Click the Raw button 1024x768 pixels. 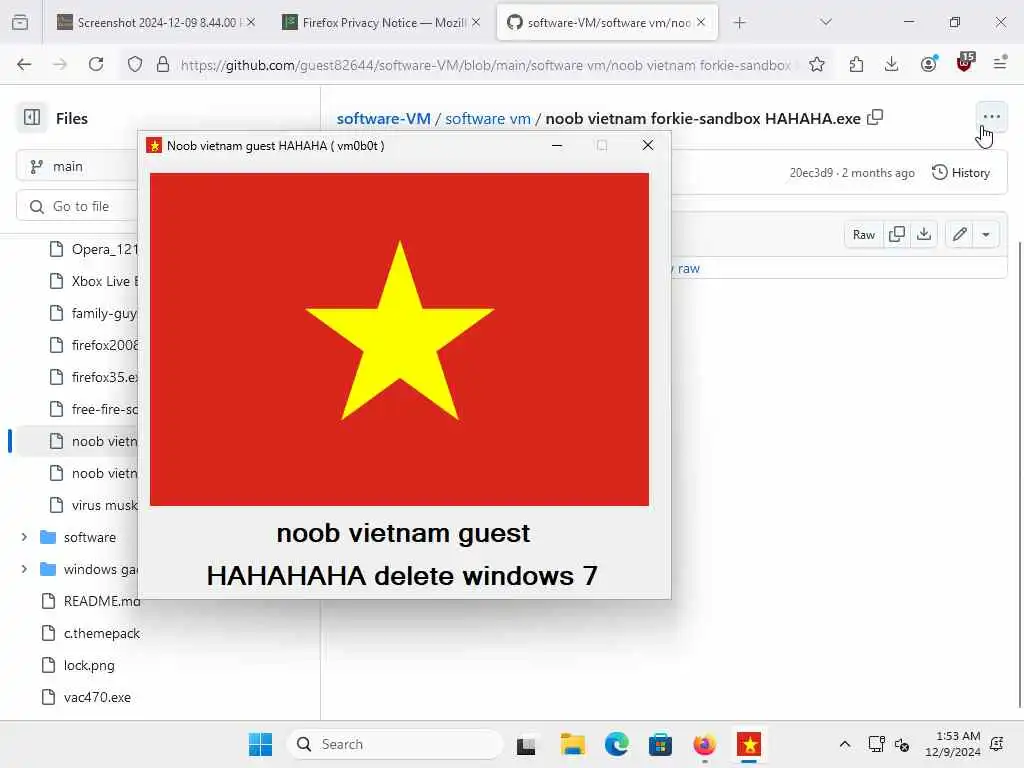point(863,234)
